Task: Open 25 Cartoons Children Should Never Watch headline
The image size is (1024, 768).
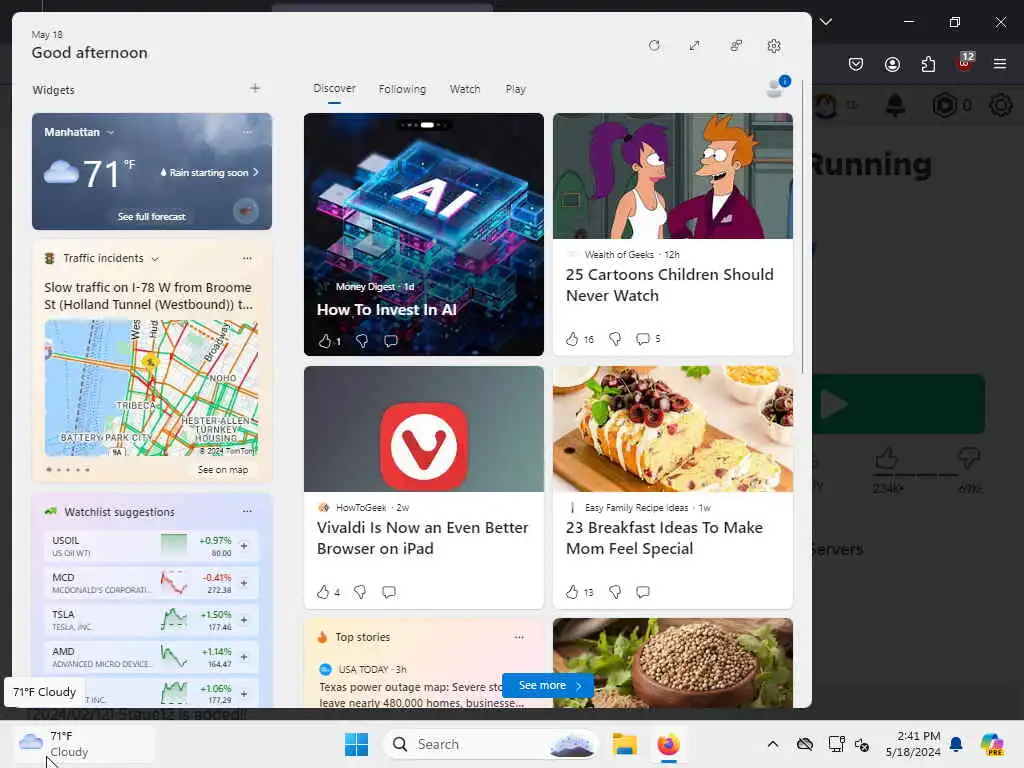Action: click(x=669, y=285)
